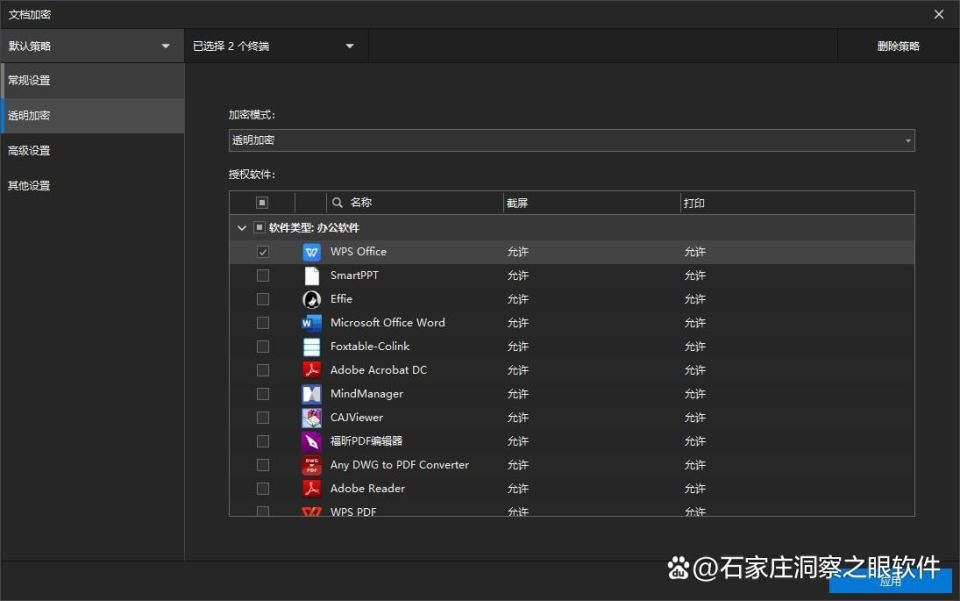Click the MindManager icon
The height and width of the screenshot is (601, 960).
312,394
